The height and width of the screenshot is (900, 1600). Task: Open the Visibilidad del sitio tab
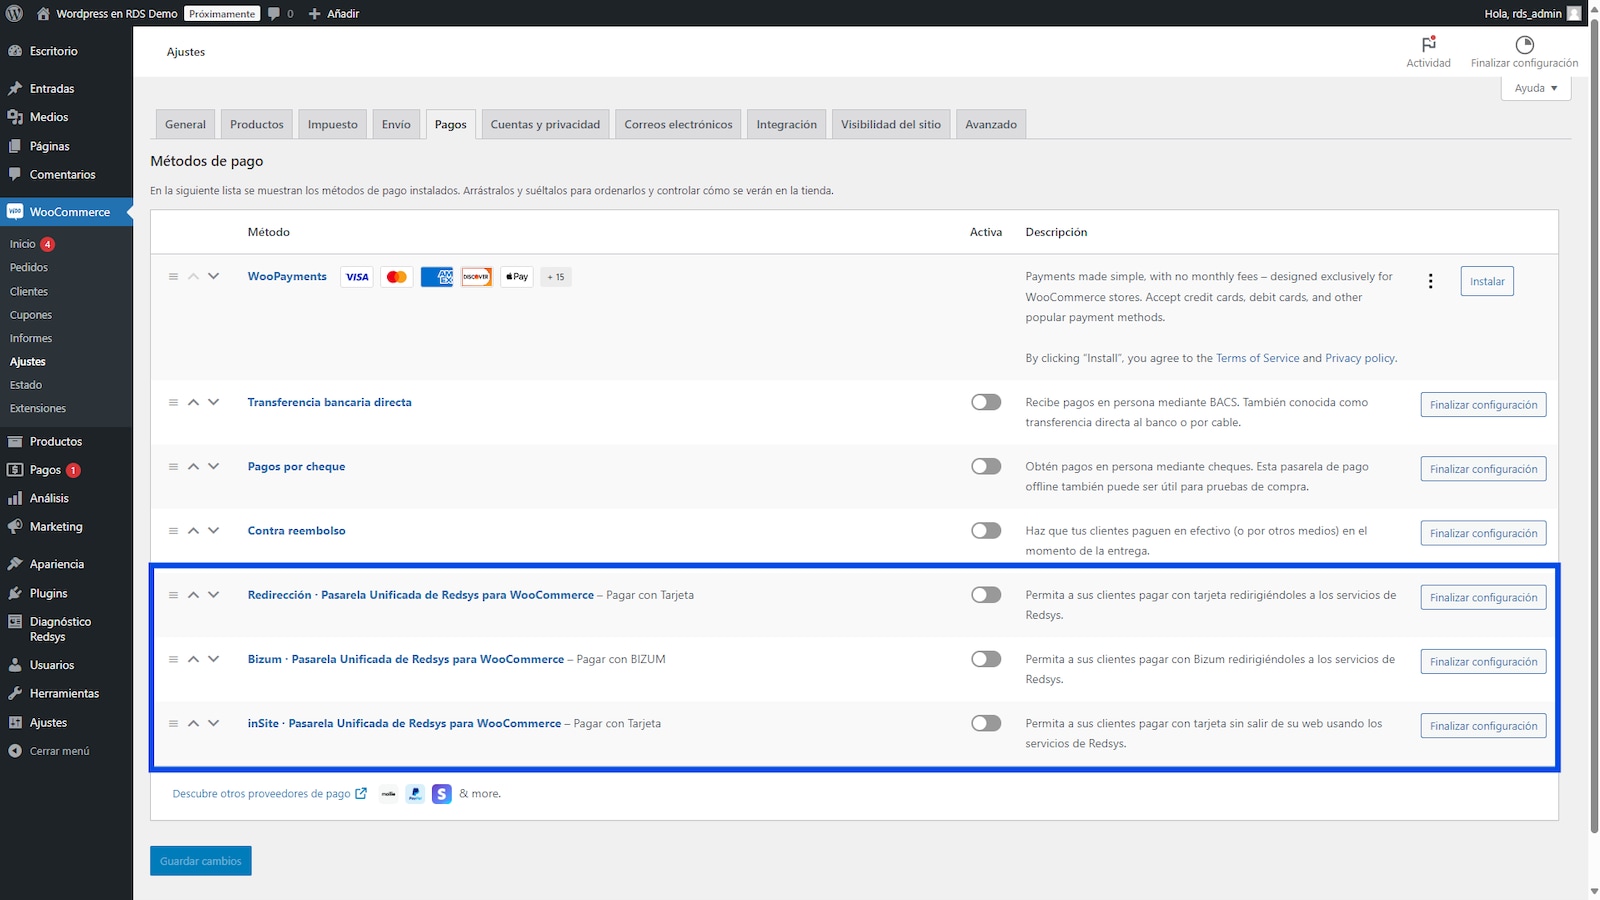coord(890,124)
